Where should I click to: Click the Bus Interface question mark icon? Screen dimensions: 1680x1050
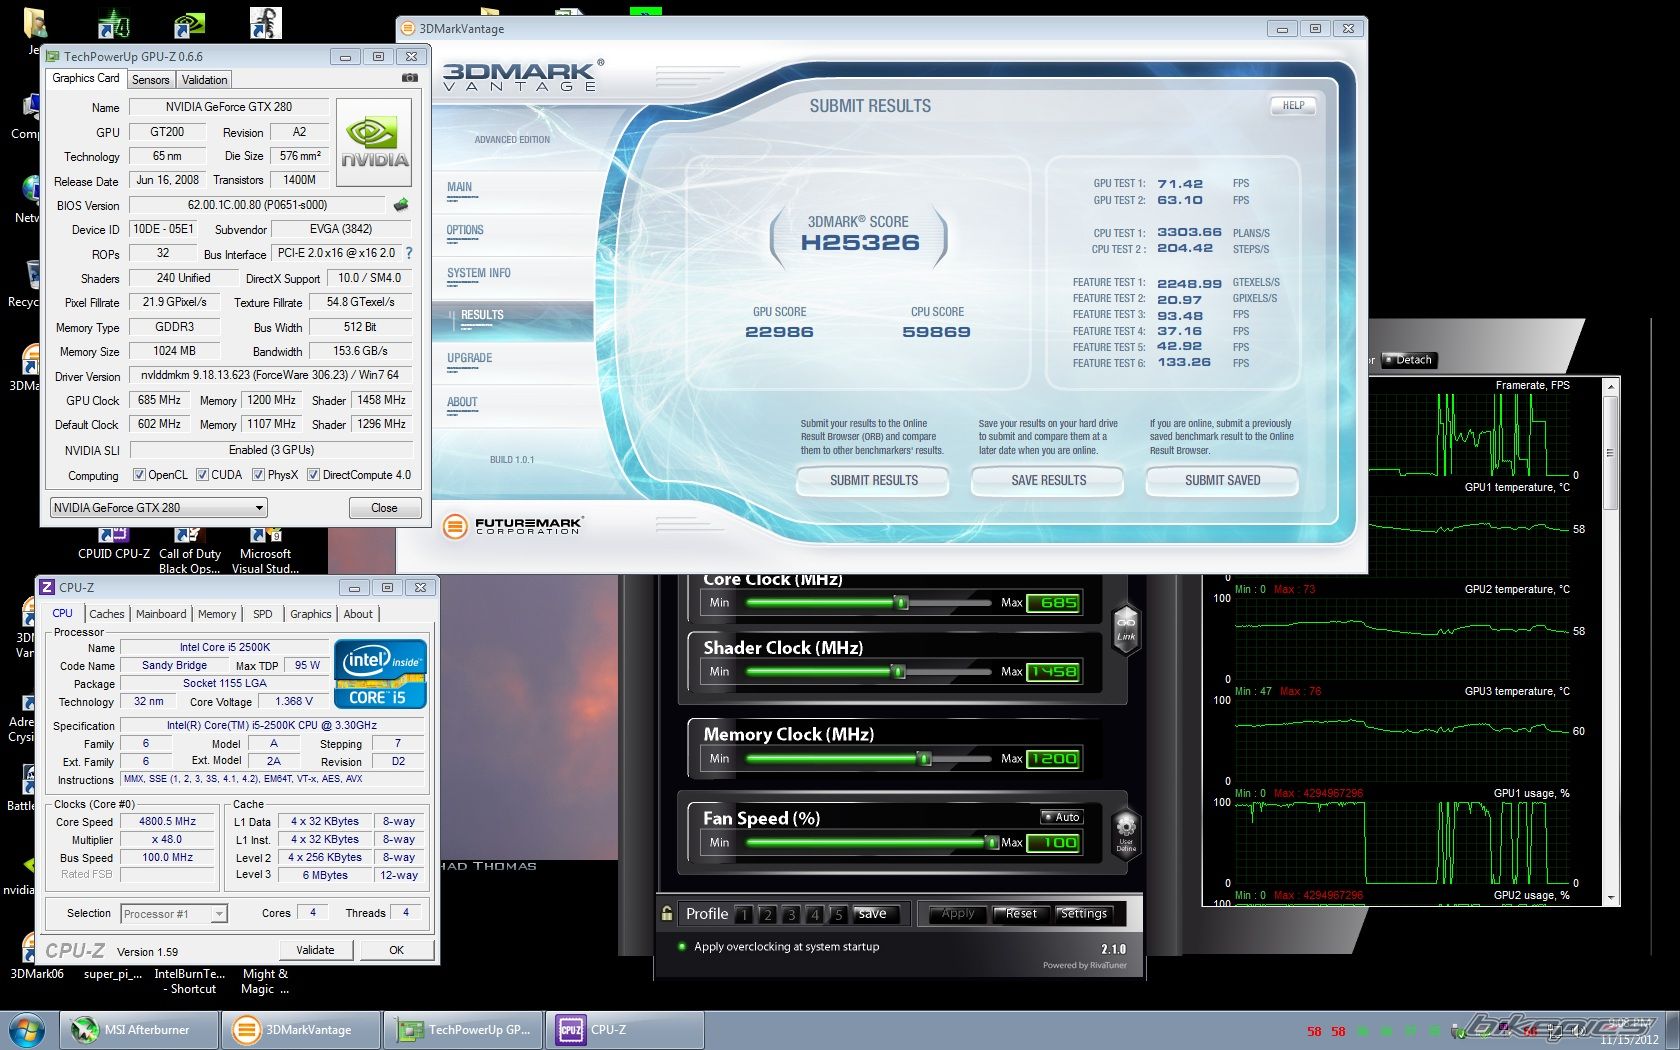click(x=409, y=253)
